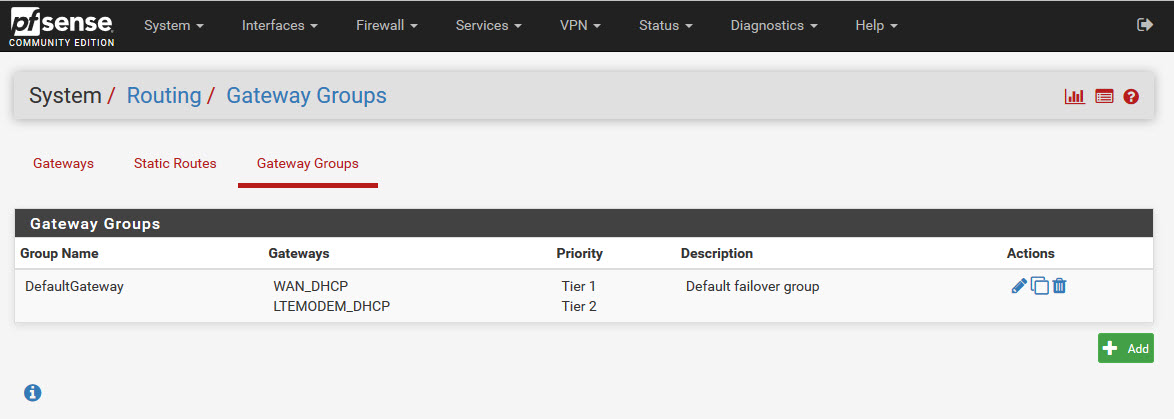Expand the Firewall dropdown menu
The width and height of the screenshot is (1174, 419).
386,26
